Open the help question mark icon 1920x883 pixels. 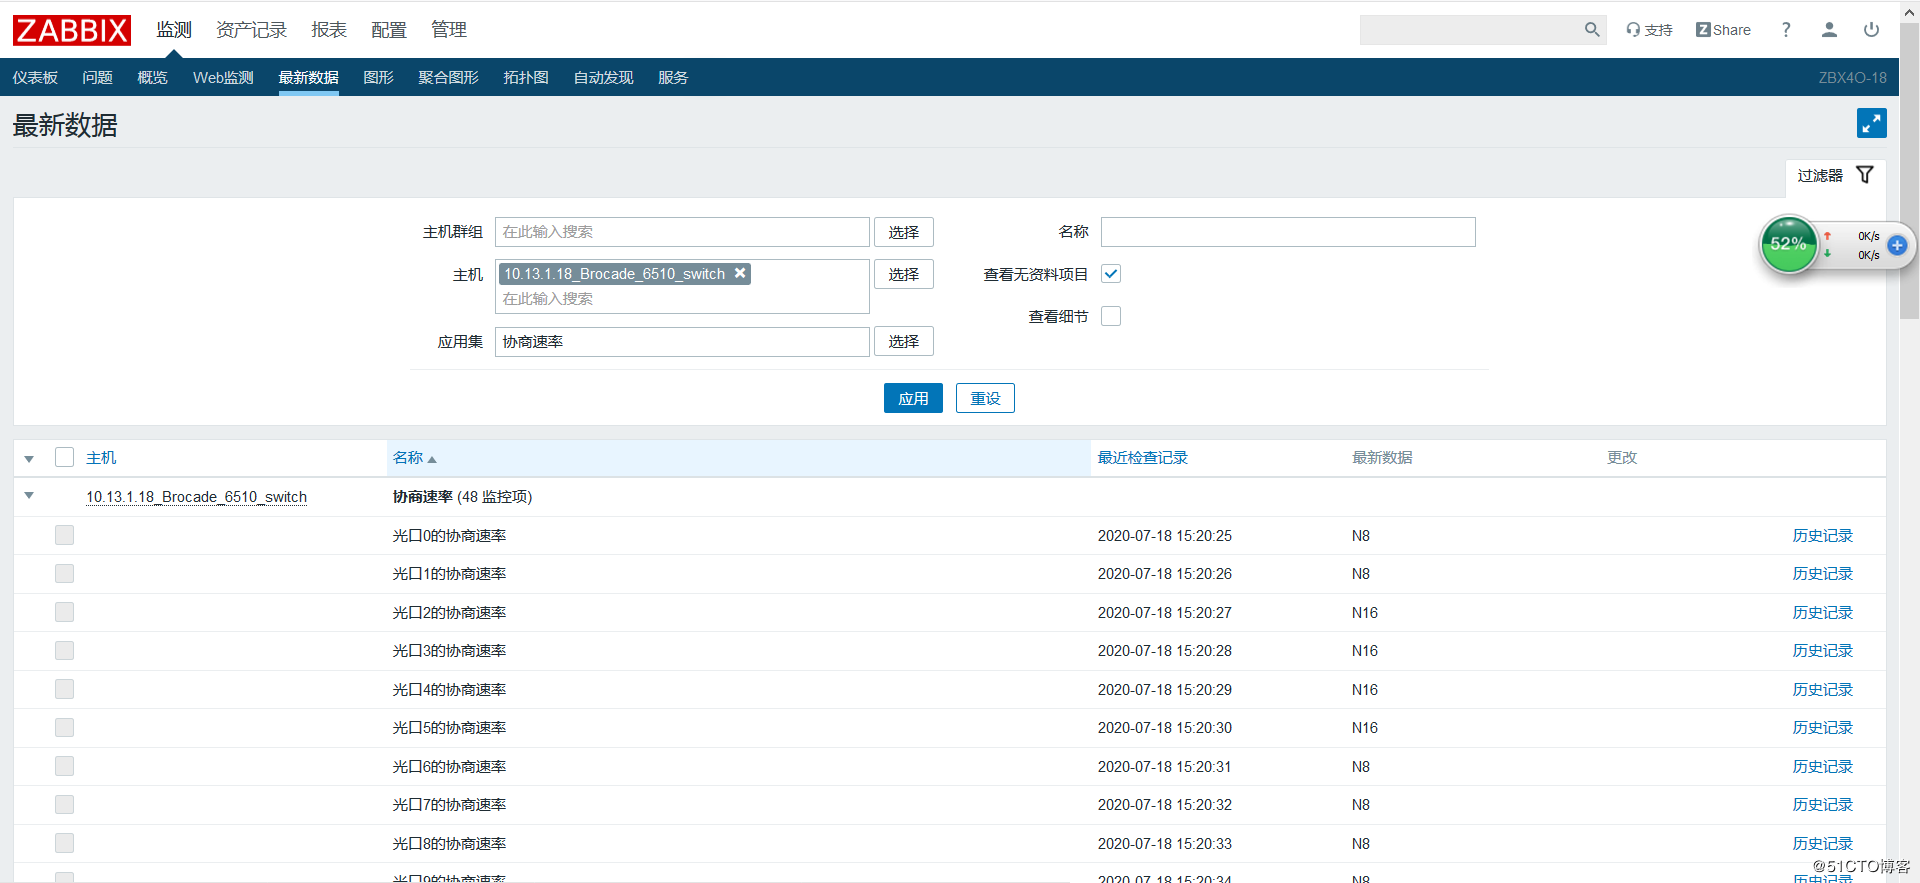(x=1786, y=30)
